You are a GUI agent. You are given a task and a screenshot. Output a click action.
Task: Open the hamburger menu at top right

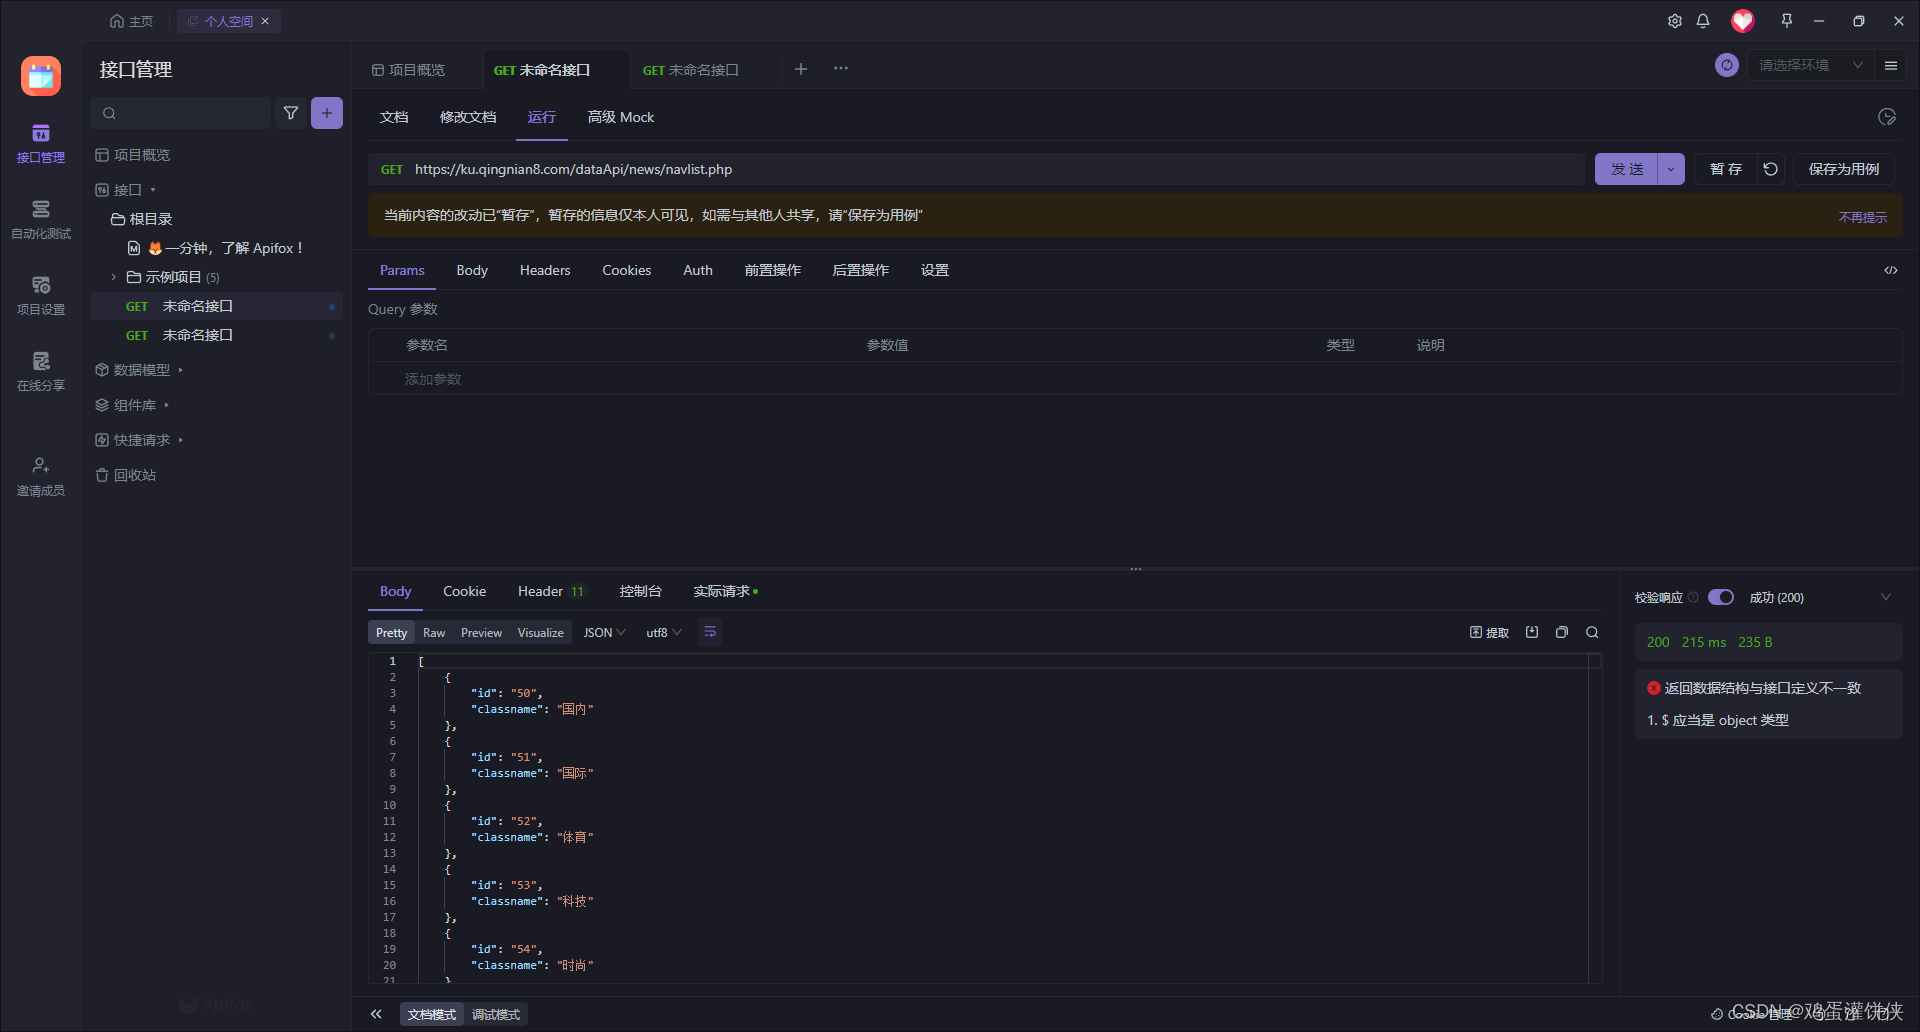[x=1891, y=65]
